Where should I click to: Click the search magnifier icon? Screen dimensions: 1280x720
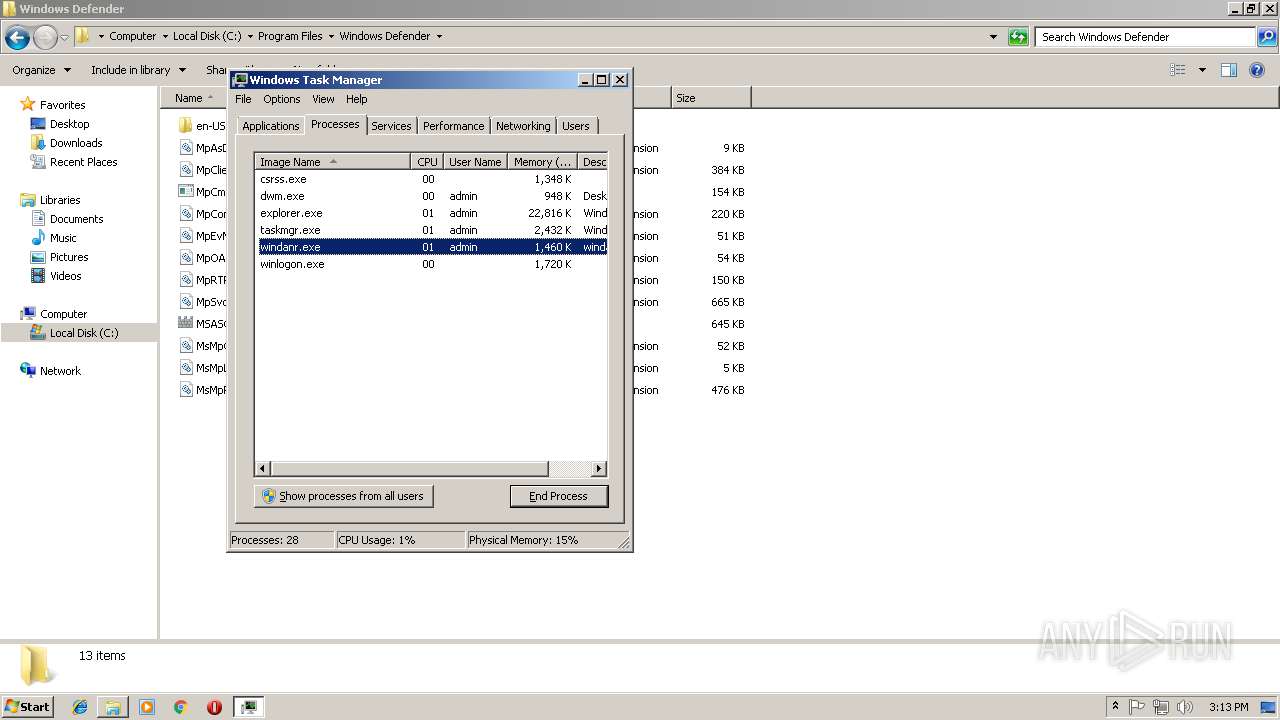pyautogui.click(x=1267, y=37)
